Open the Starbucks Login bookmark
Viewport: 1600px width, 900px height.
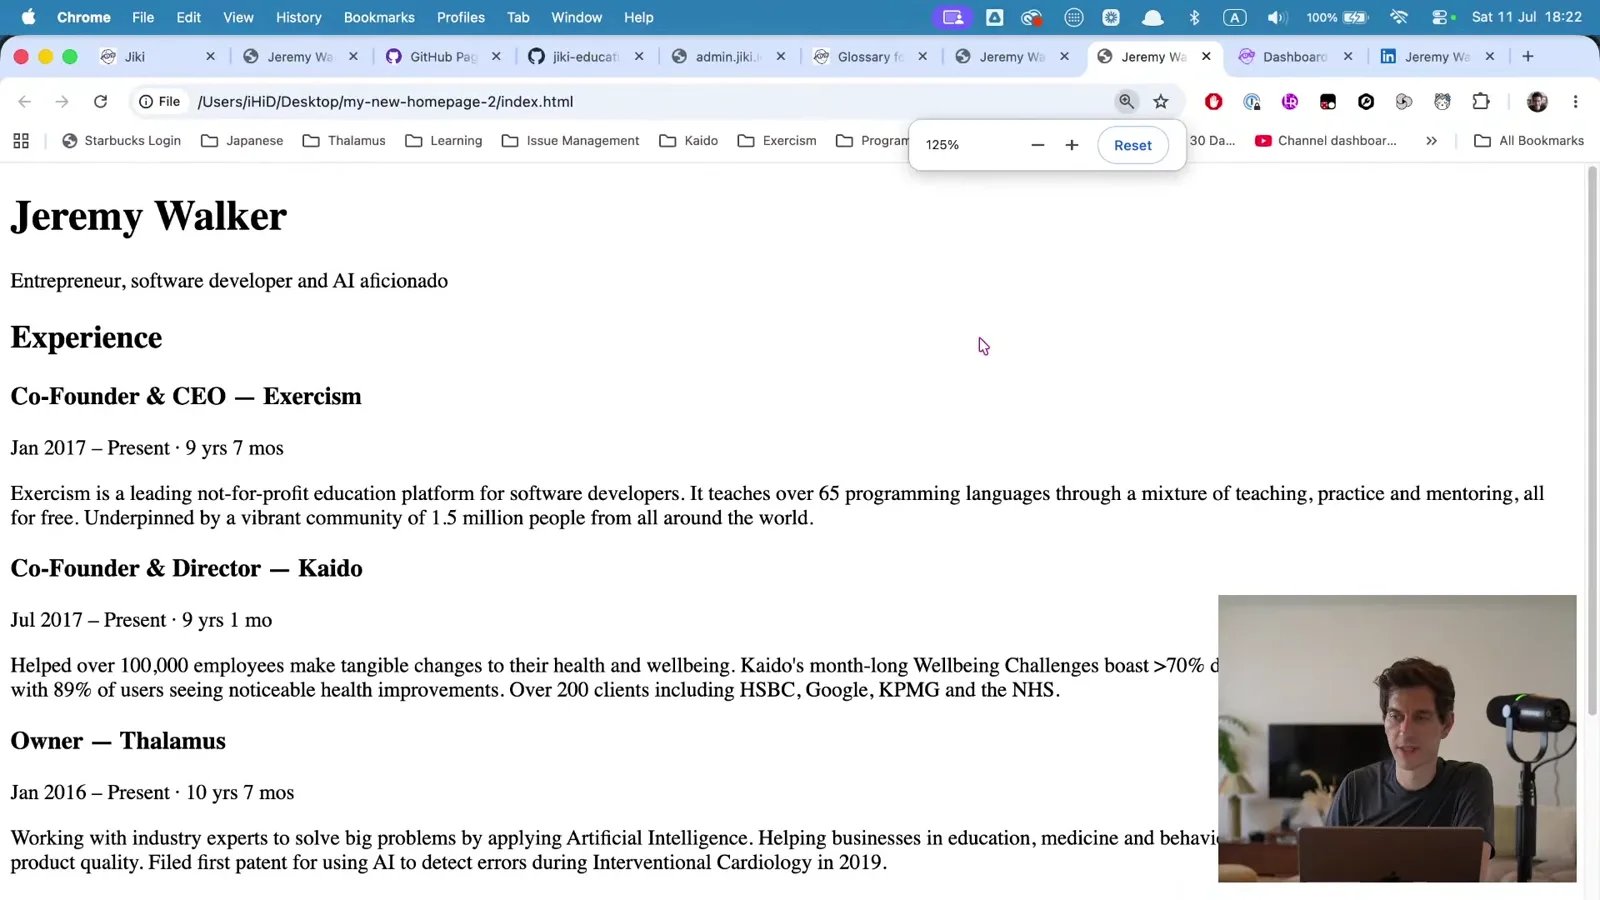coord(121,141)
